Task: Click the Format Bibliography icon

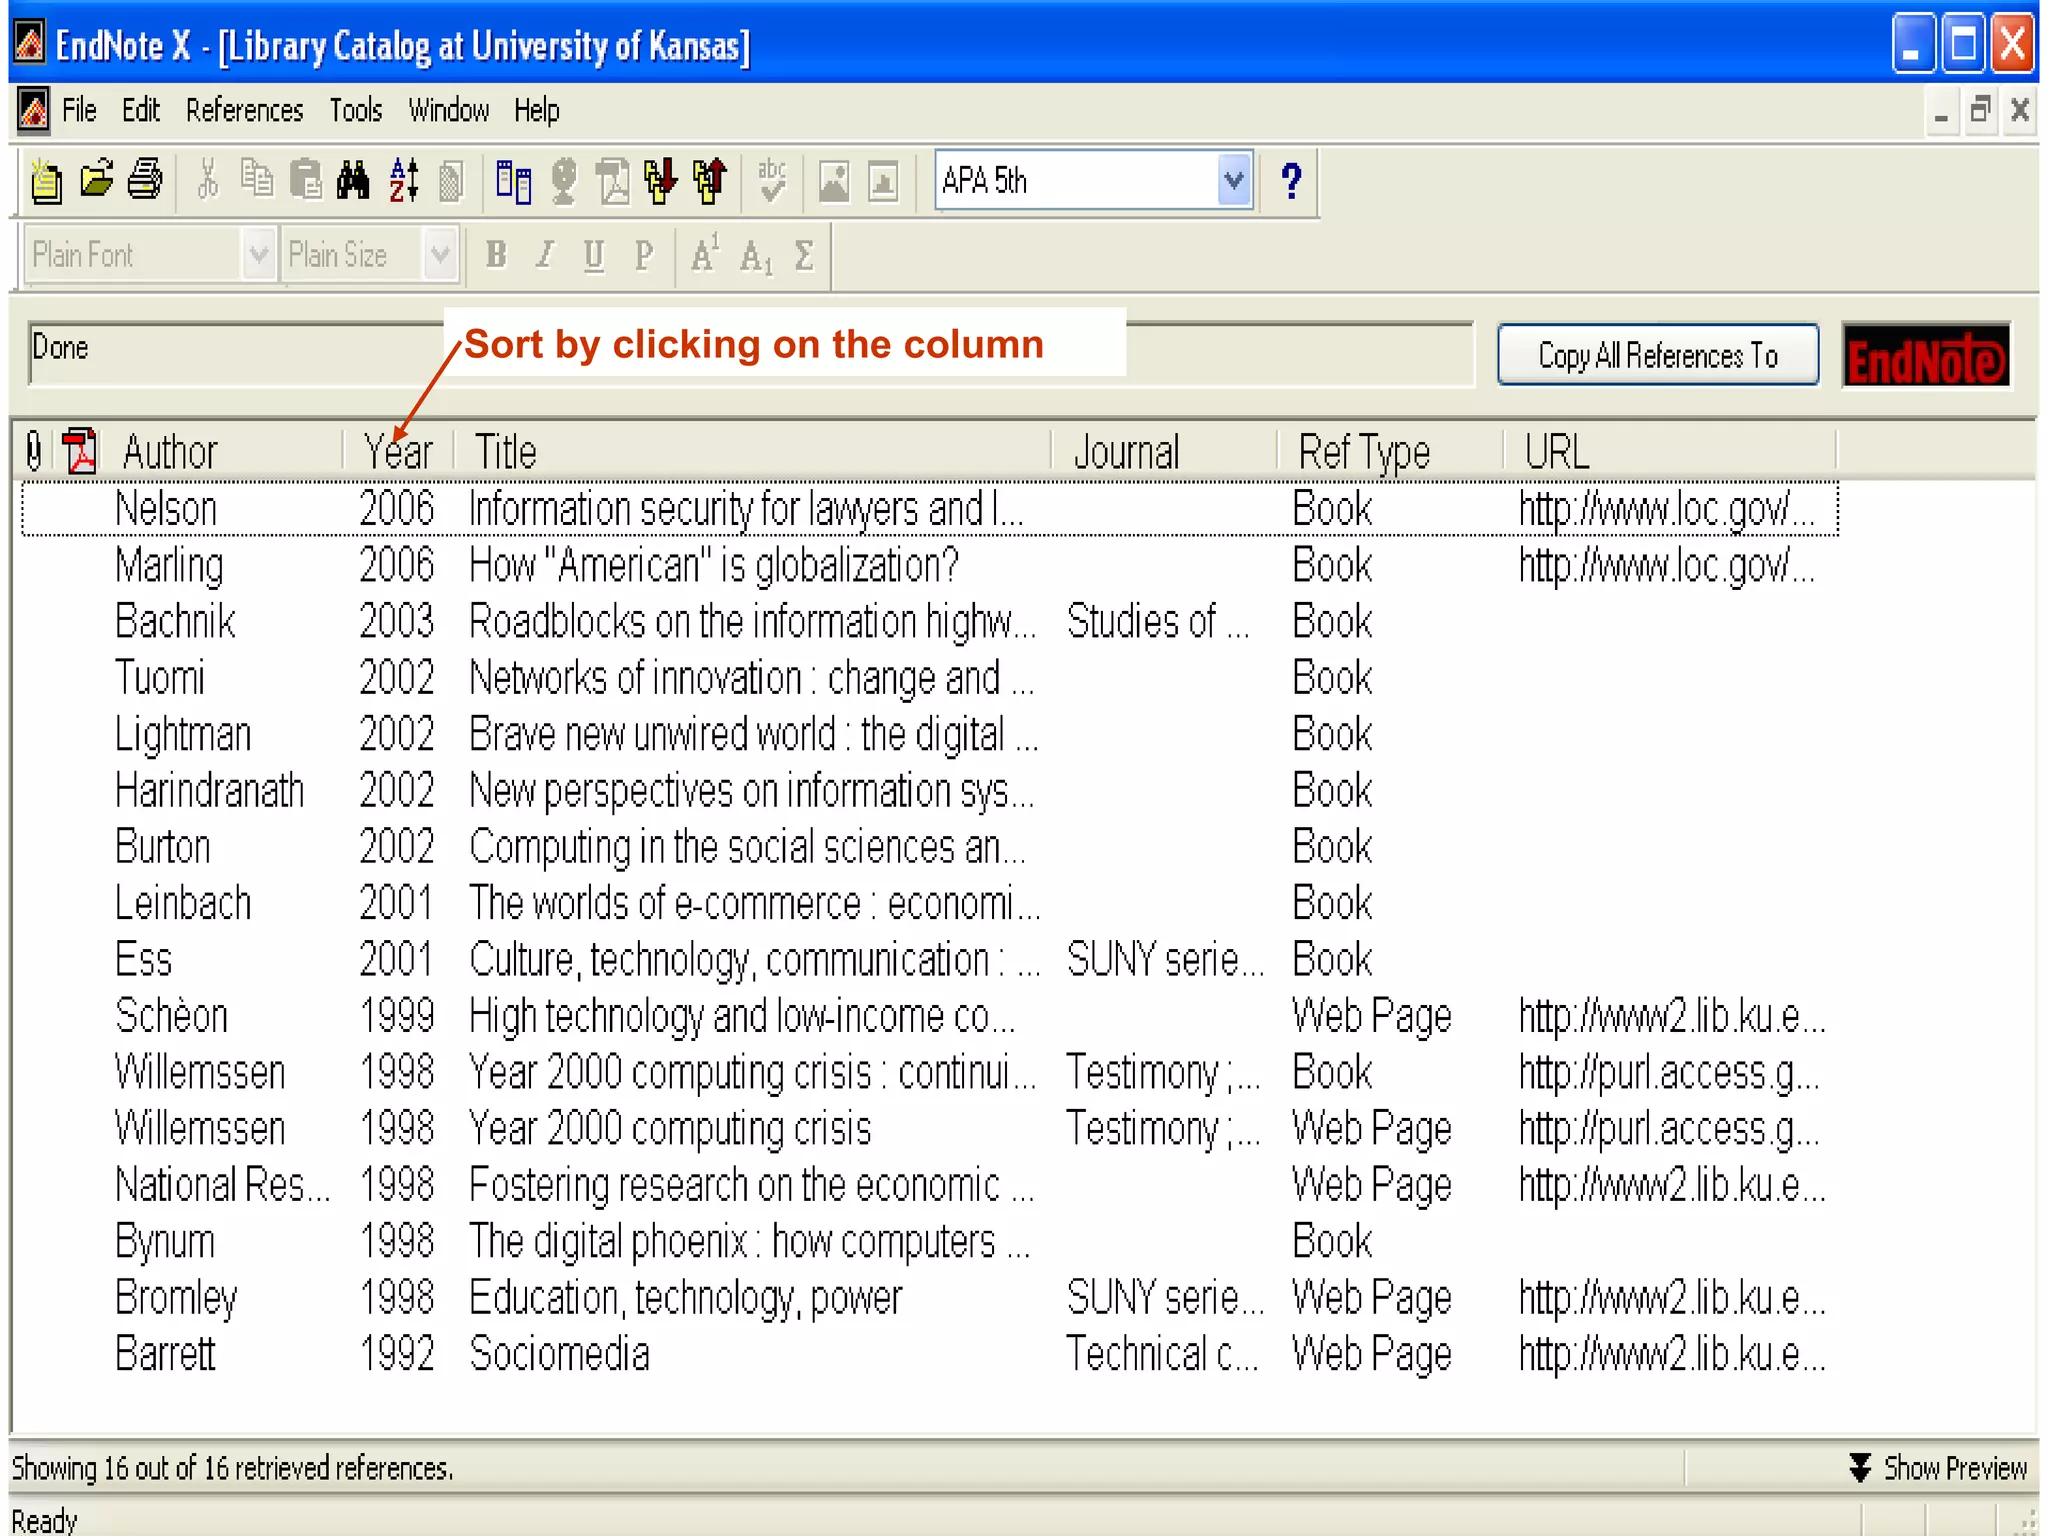Action: (x=613, y=181)
